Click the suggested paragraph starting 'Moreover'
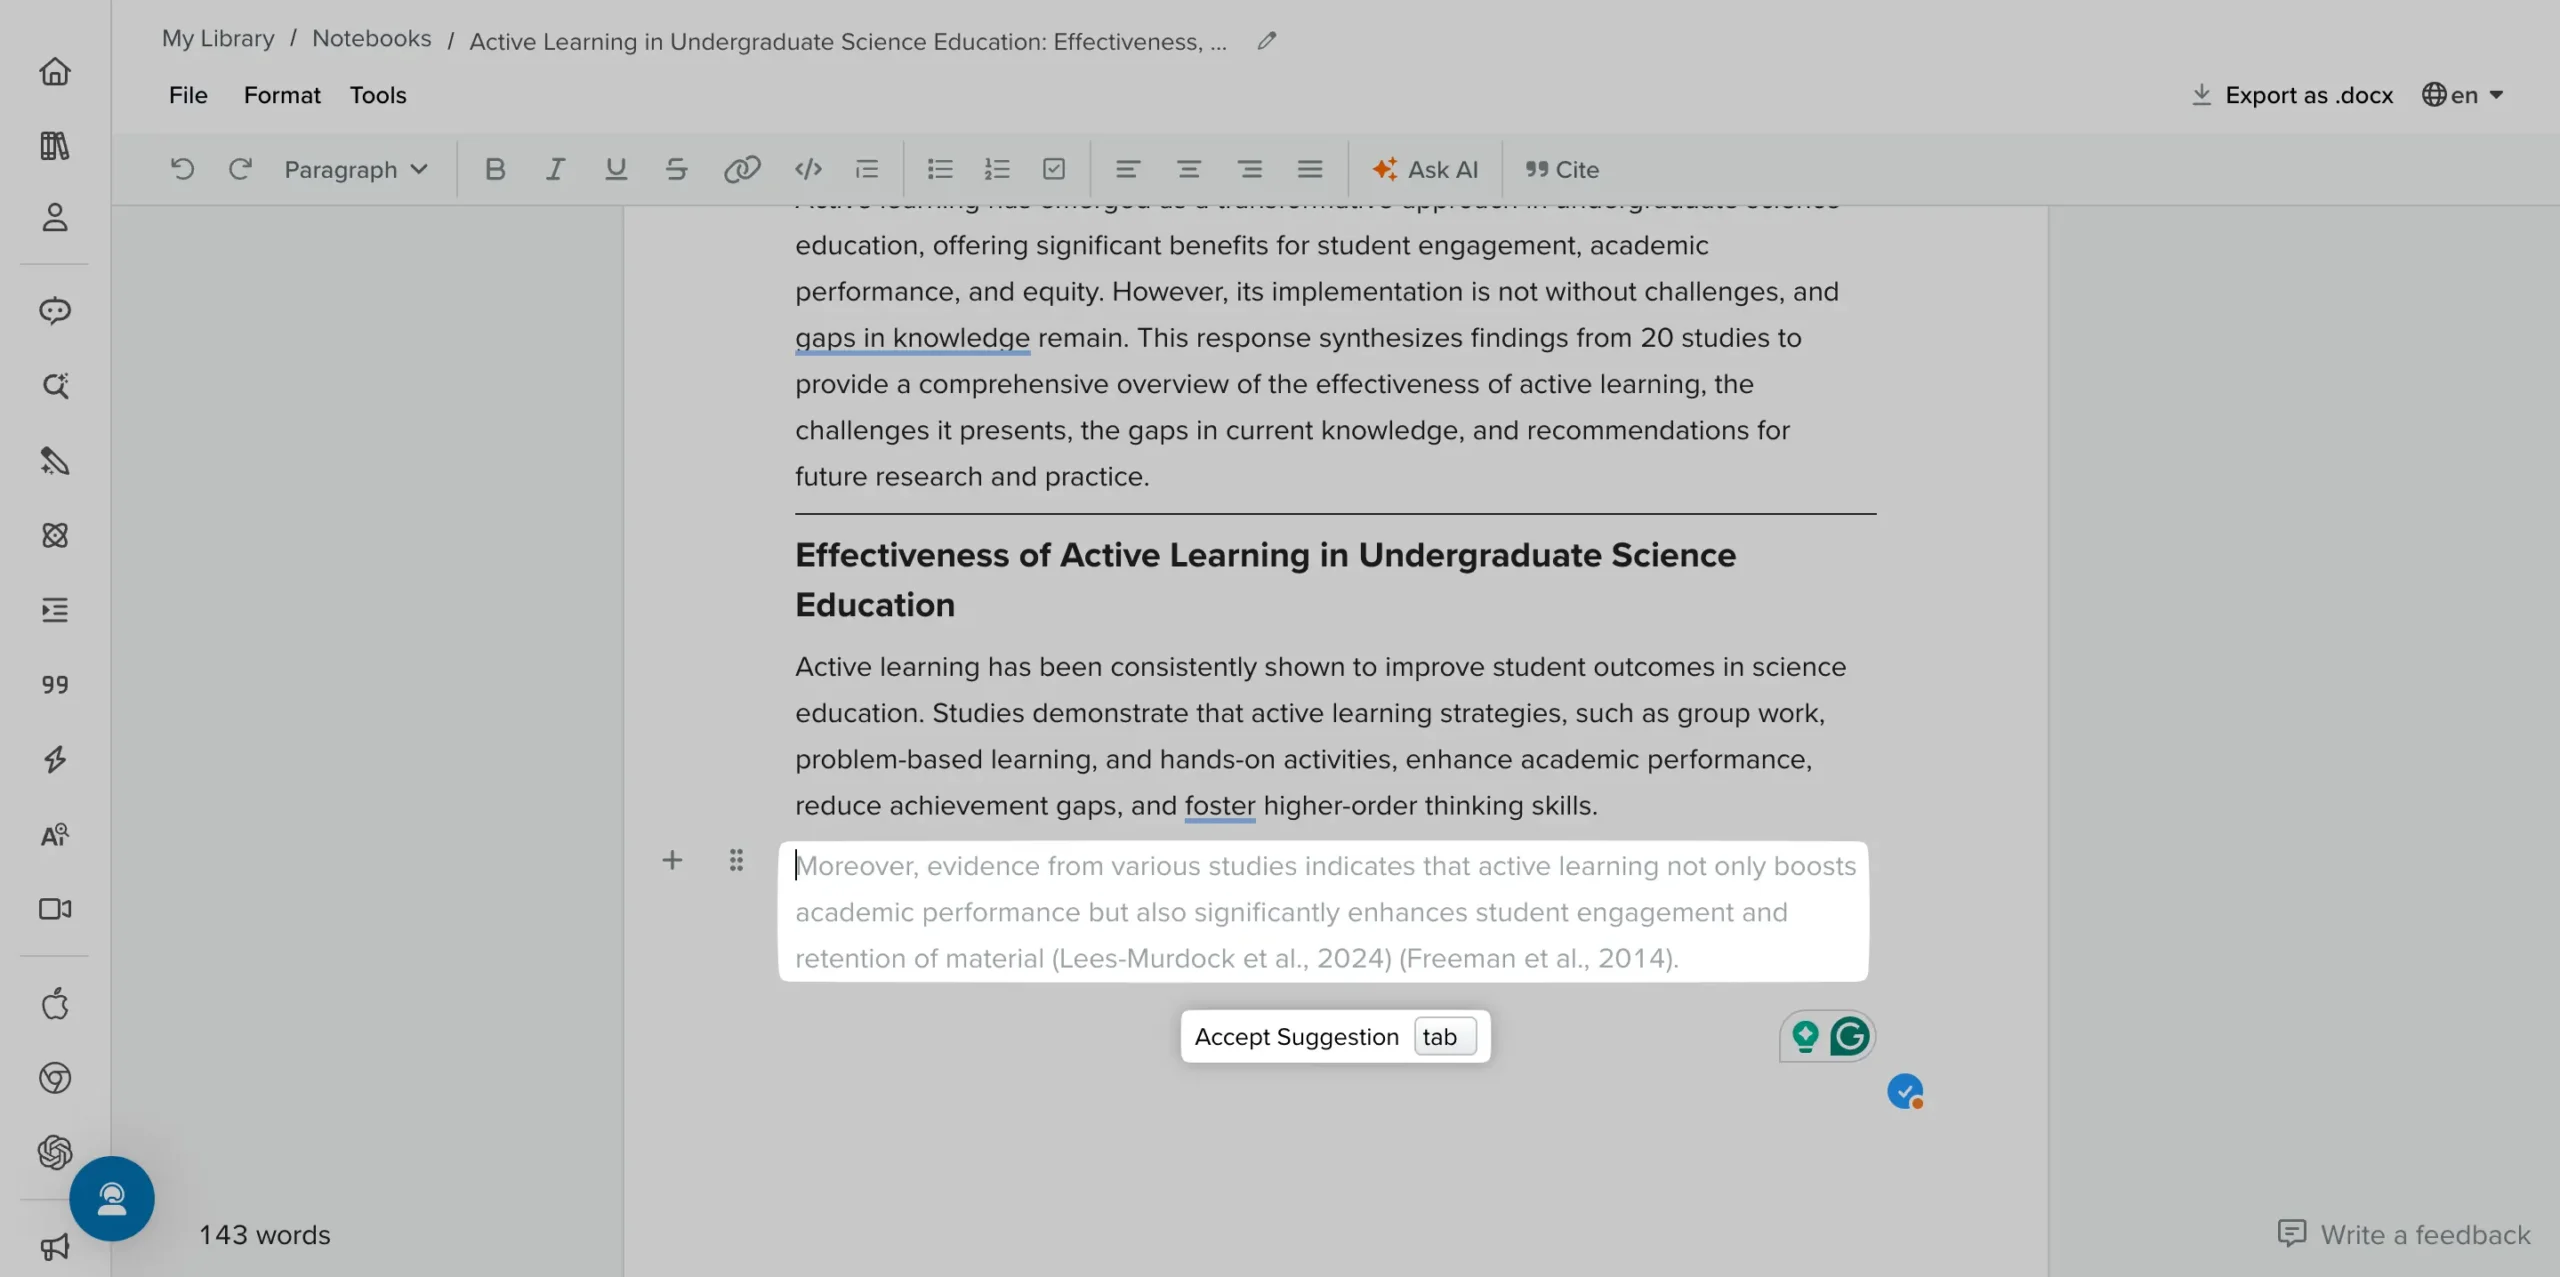The width and height of the screenshot is (2560, 1277). point(1323,911)
